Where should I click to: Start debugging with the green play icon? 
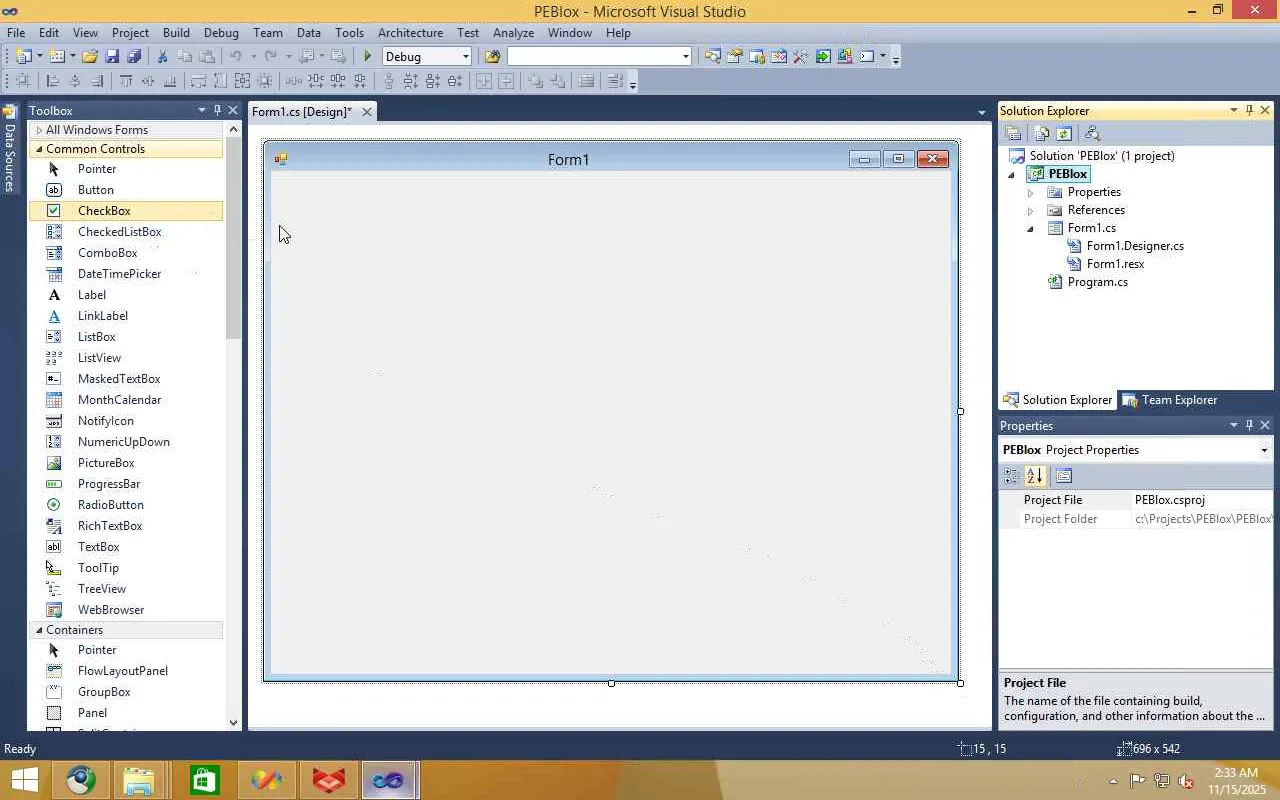(368, 57)
